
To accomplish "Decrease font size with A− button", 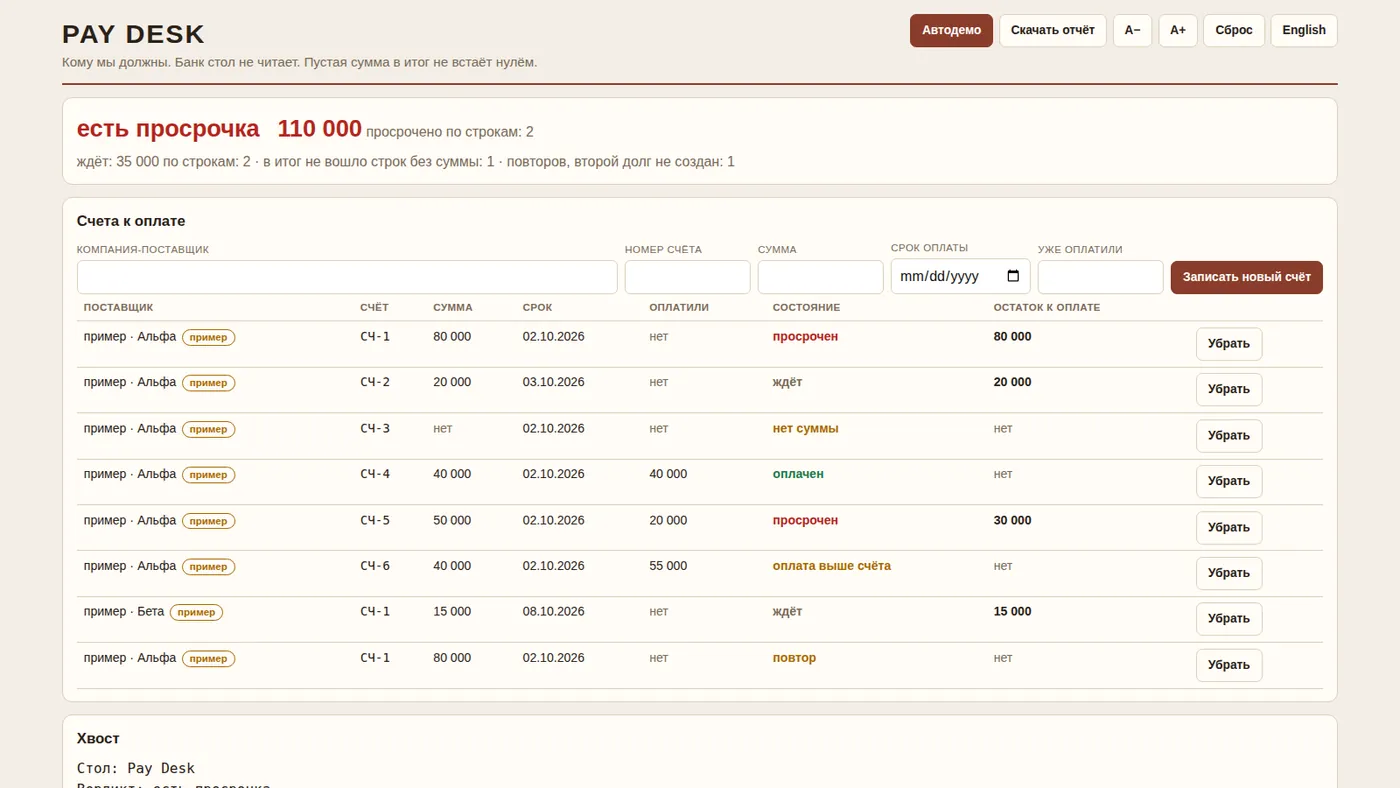I will [x=1132, y=30].
